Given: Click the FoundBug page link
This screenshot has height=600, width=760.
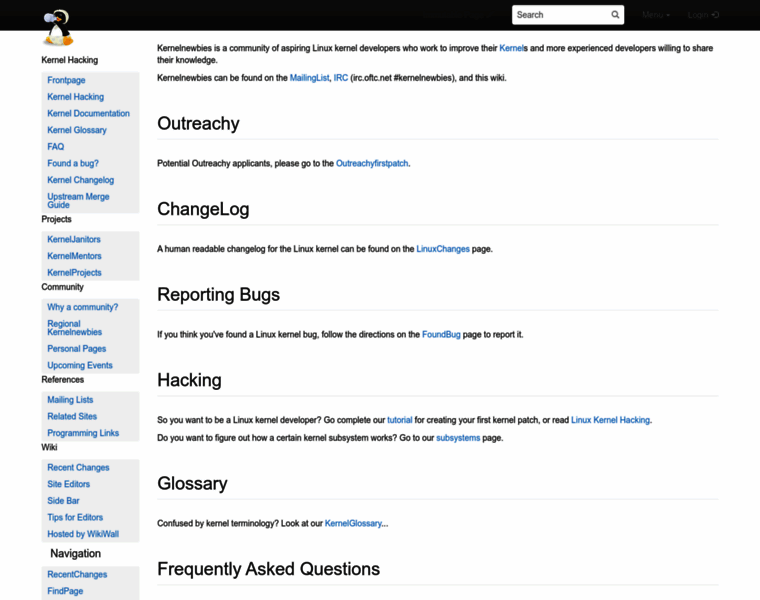Looking at the screenshot, I should [x=441, y=334].
